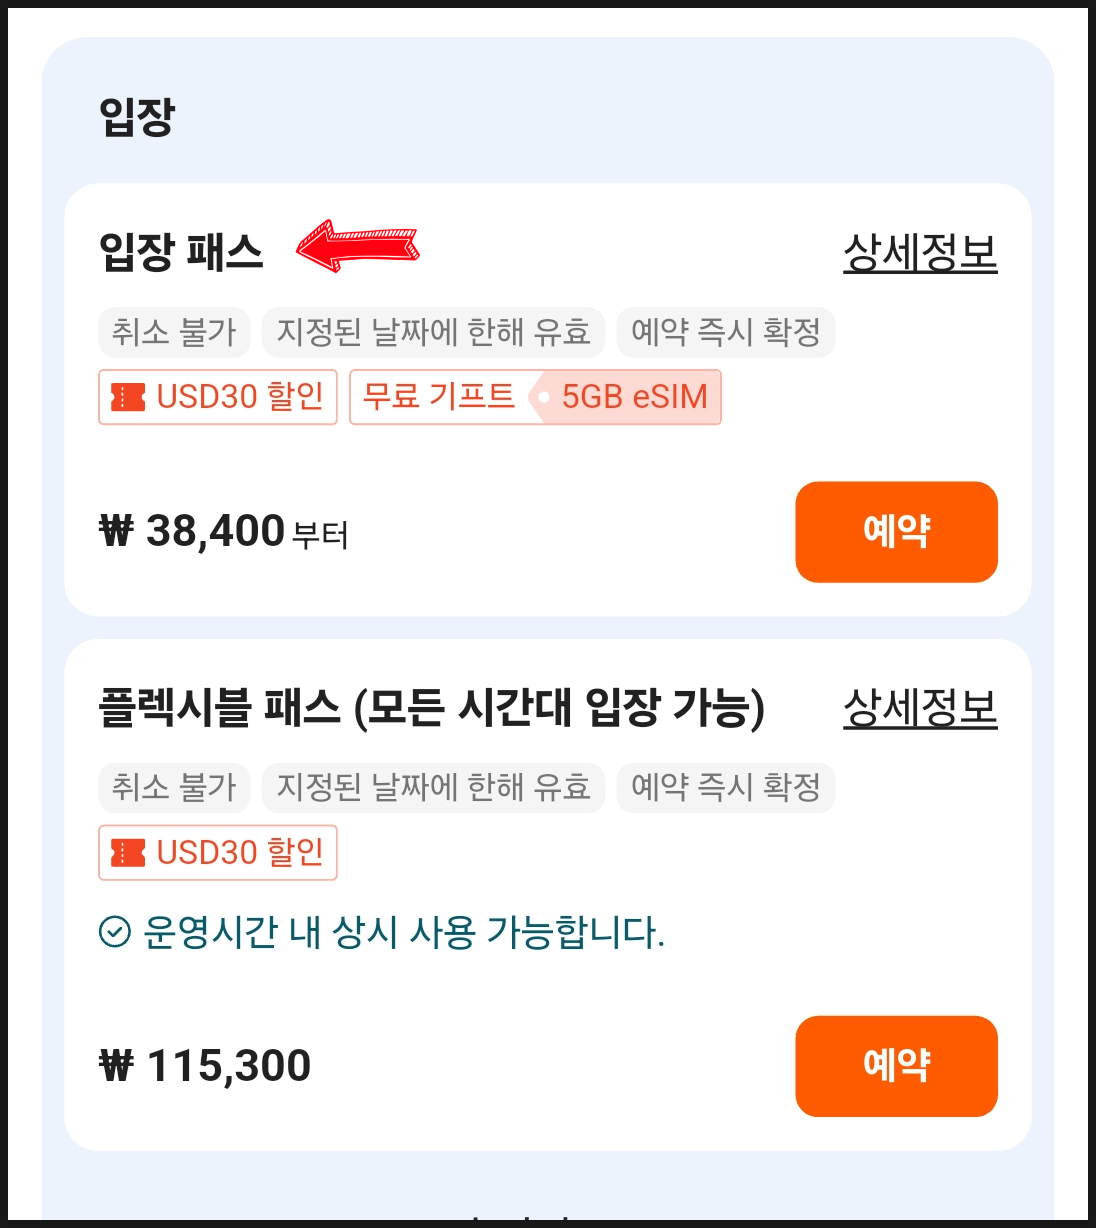Viewport: 1096px width, 1228px height.
Task: Click 예약 즉시 확정 tag under 입장 패스
Action: coord(726,332)
